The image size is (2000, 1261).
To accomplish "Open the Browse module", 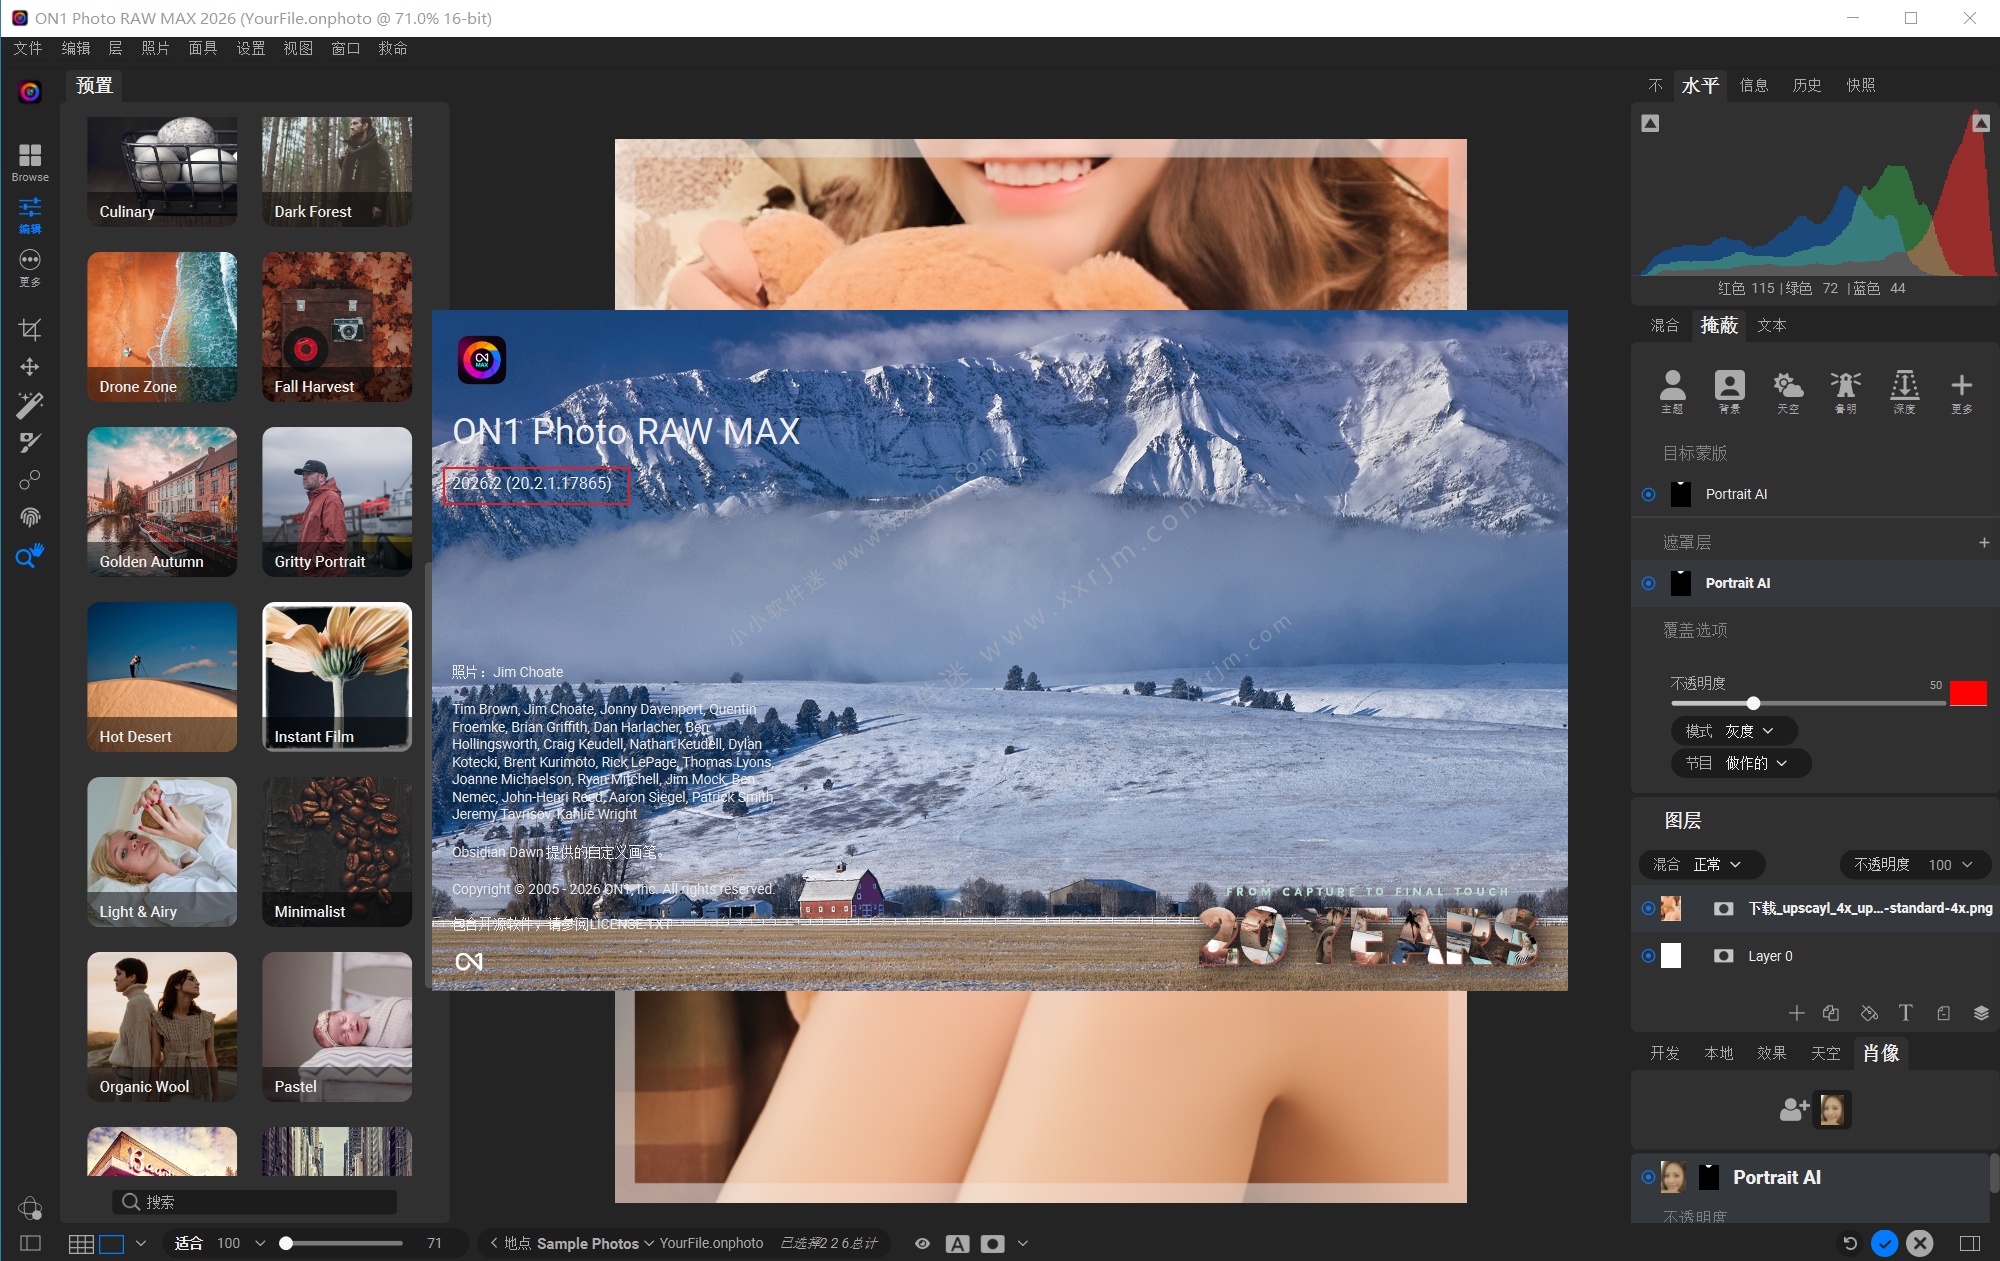I will pyautogui.click(x=30, y=161).
